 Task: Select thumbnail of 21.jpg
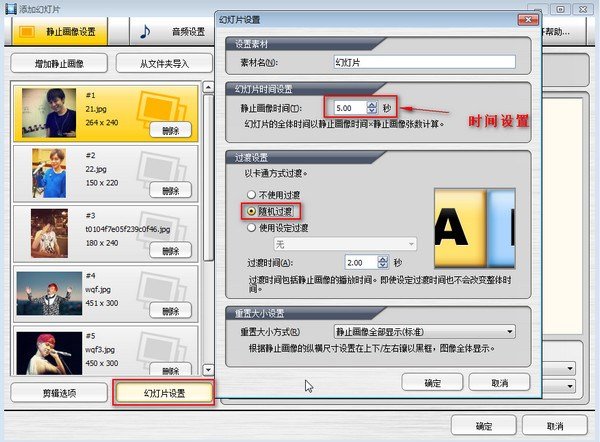[49, 113]
